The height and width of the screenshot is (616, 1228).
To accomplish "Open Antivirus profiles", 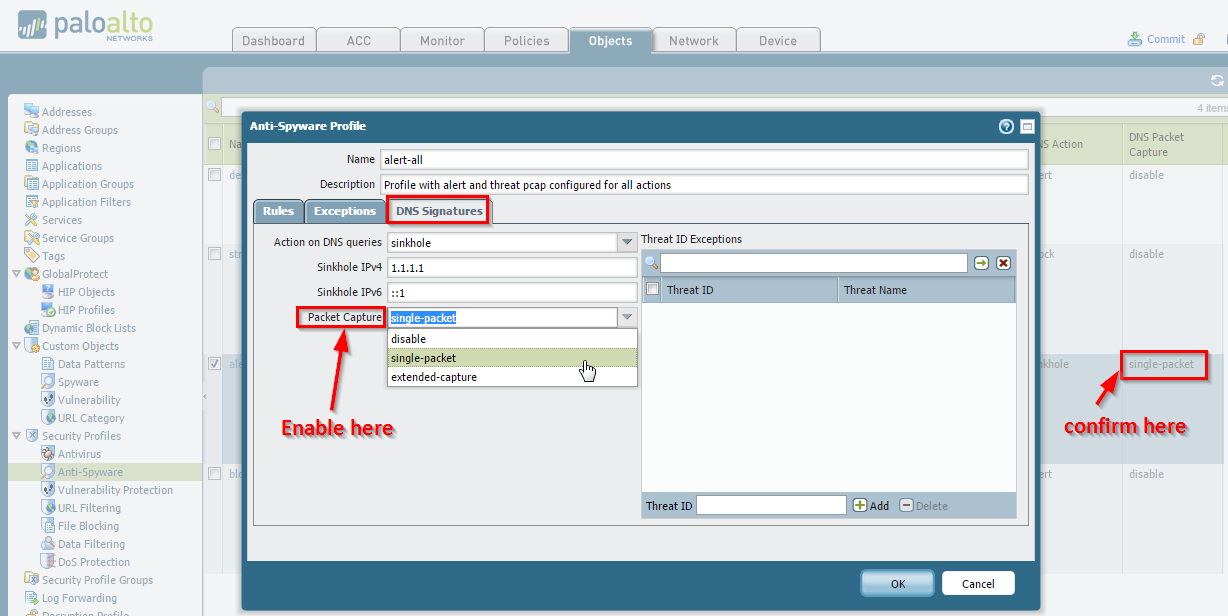I will pyautogui.click(x=79, y=454).
